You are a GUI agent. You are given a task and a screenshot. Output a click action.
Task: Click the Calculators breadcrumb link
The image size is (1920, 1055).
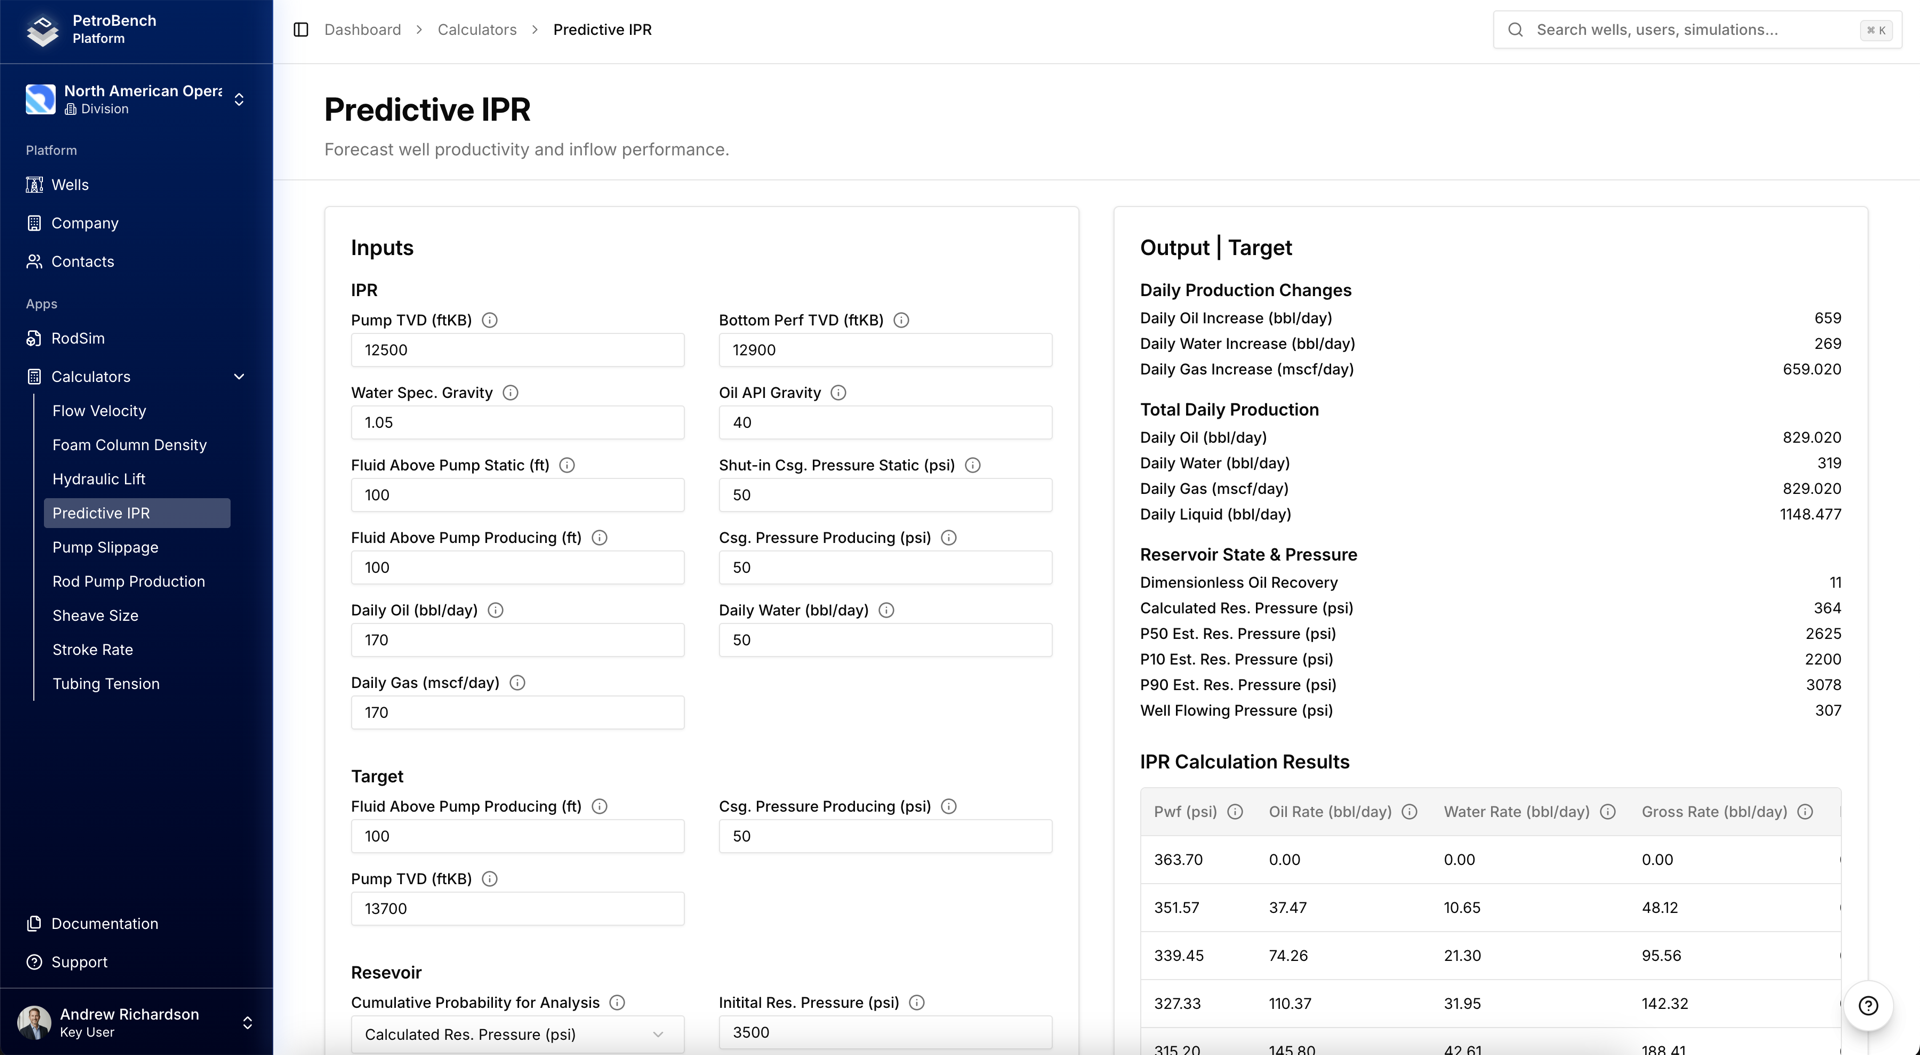coord(476,30)
